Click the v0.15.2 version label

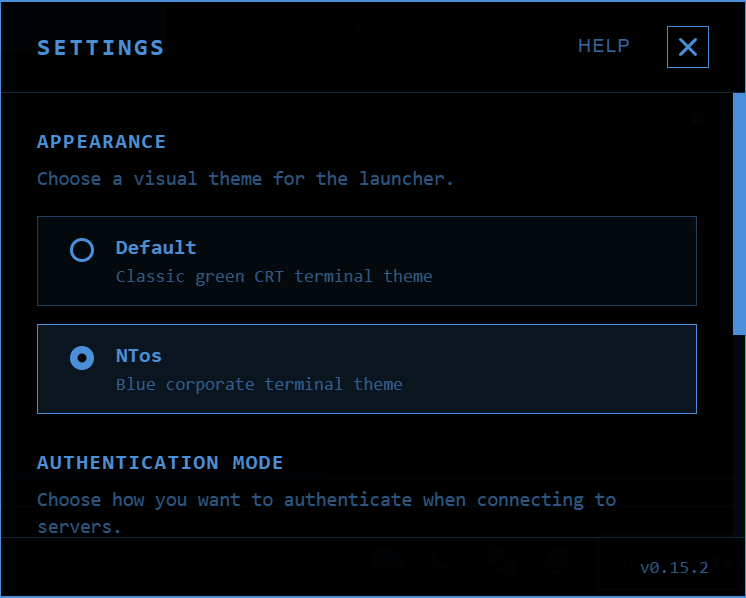coord(674,567)
